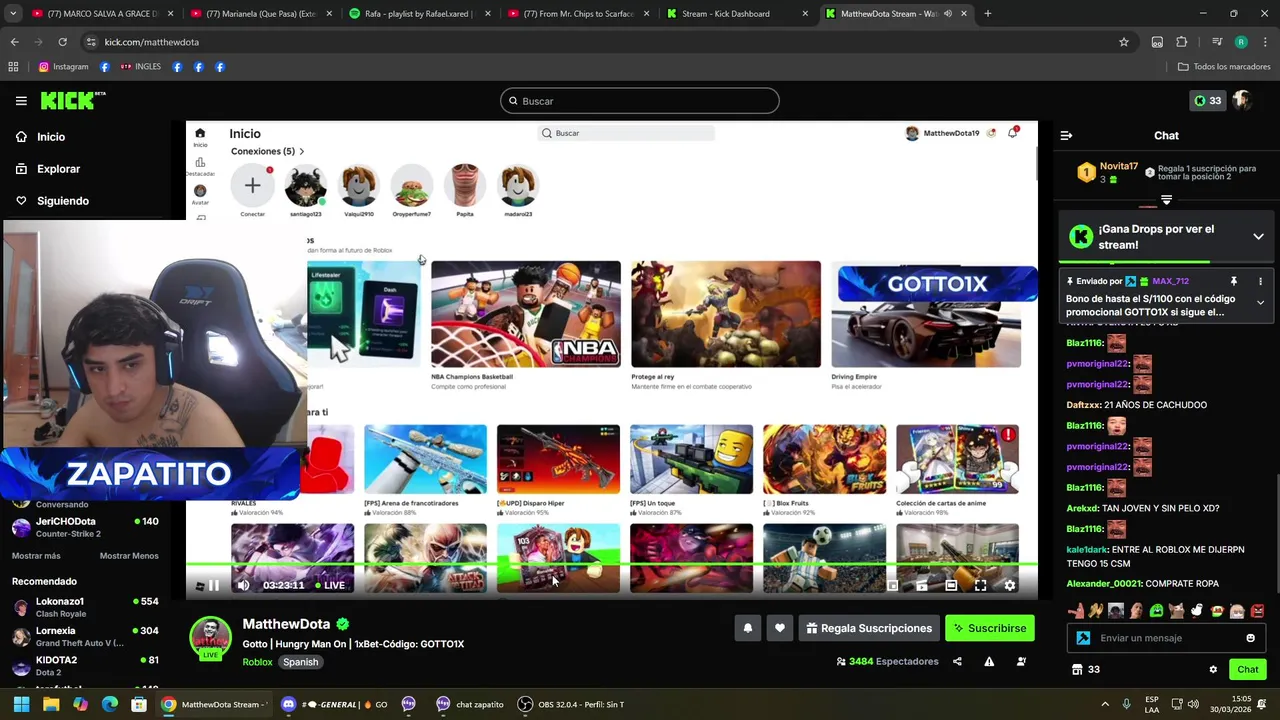Screen dimensions: 1280x720
Task: Insert the green slime emote
Action: pos(1156,610)
